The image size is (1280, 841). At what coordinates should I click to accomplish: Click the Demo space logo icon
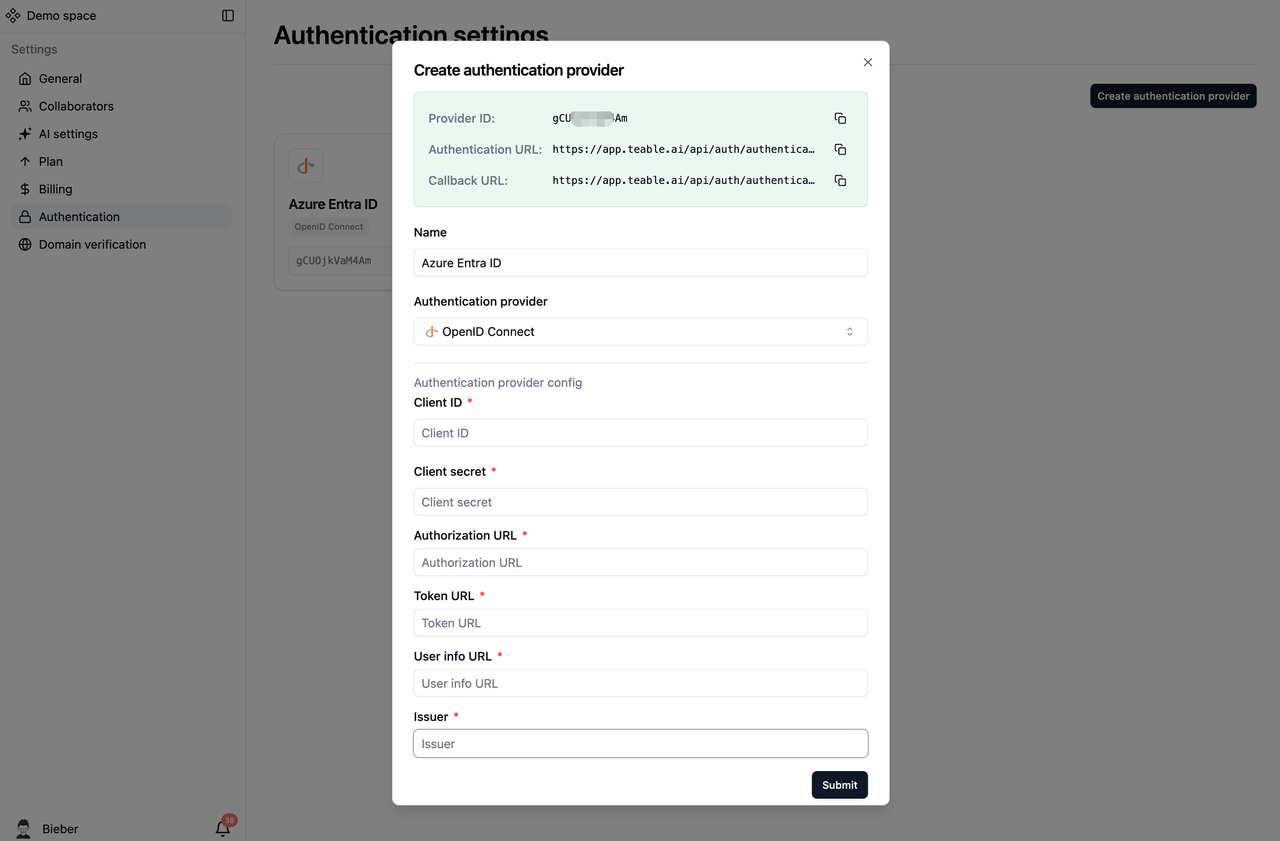(13, 16)
